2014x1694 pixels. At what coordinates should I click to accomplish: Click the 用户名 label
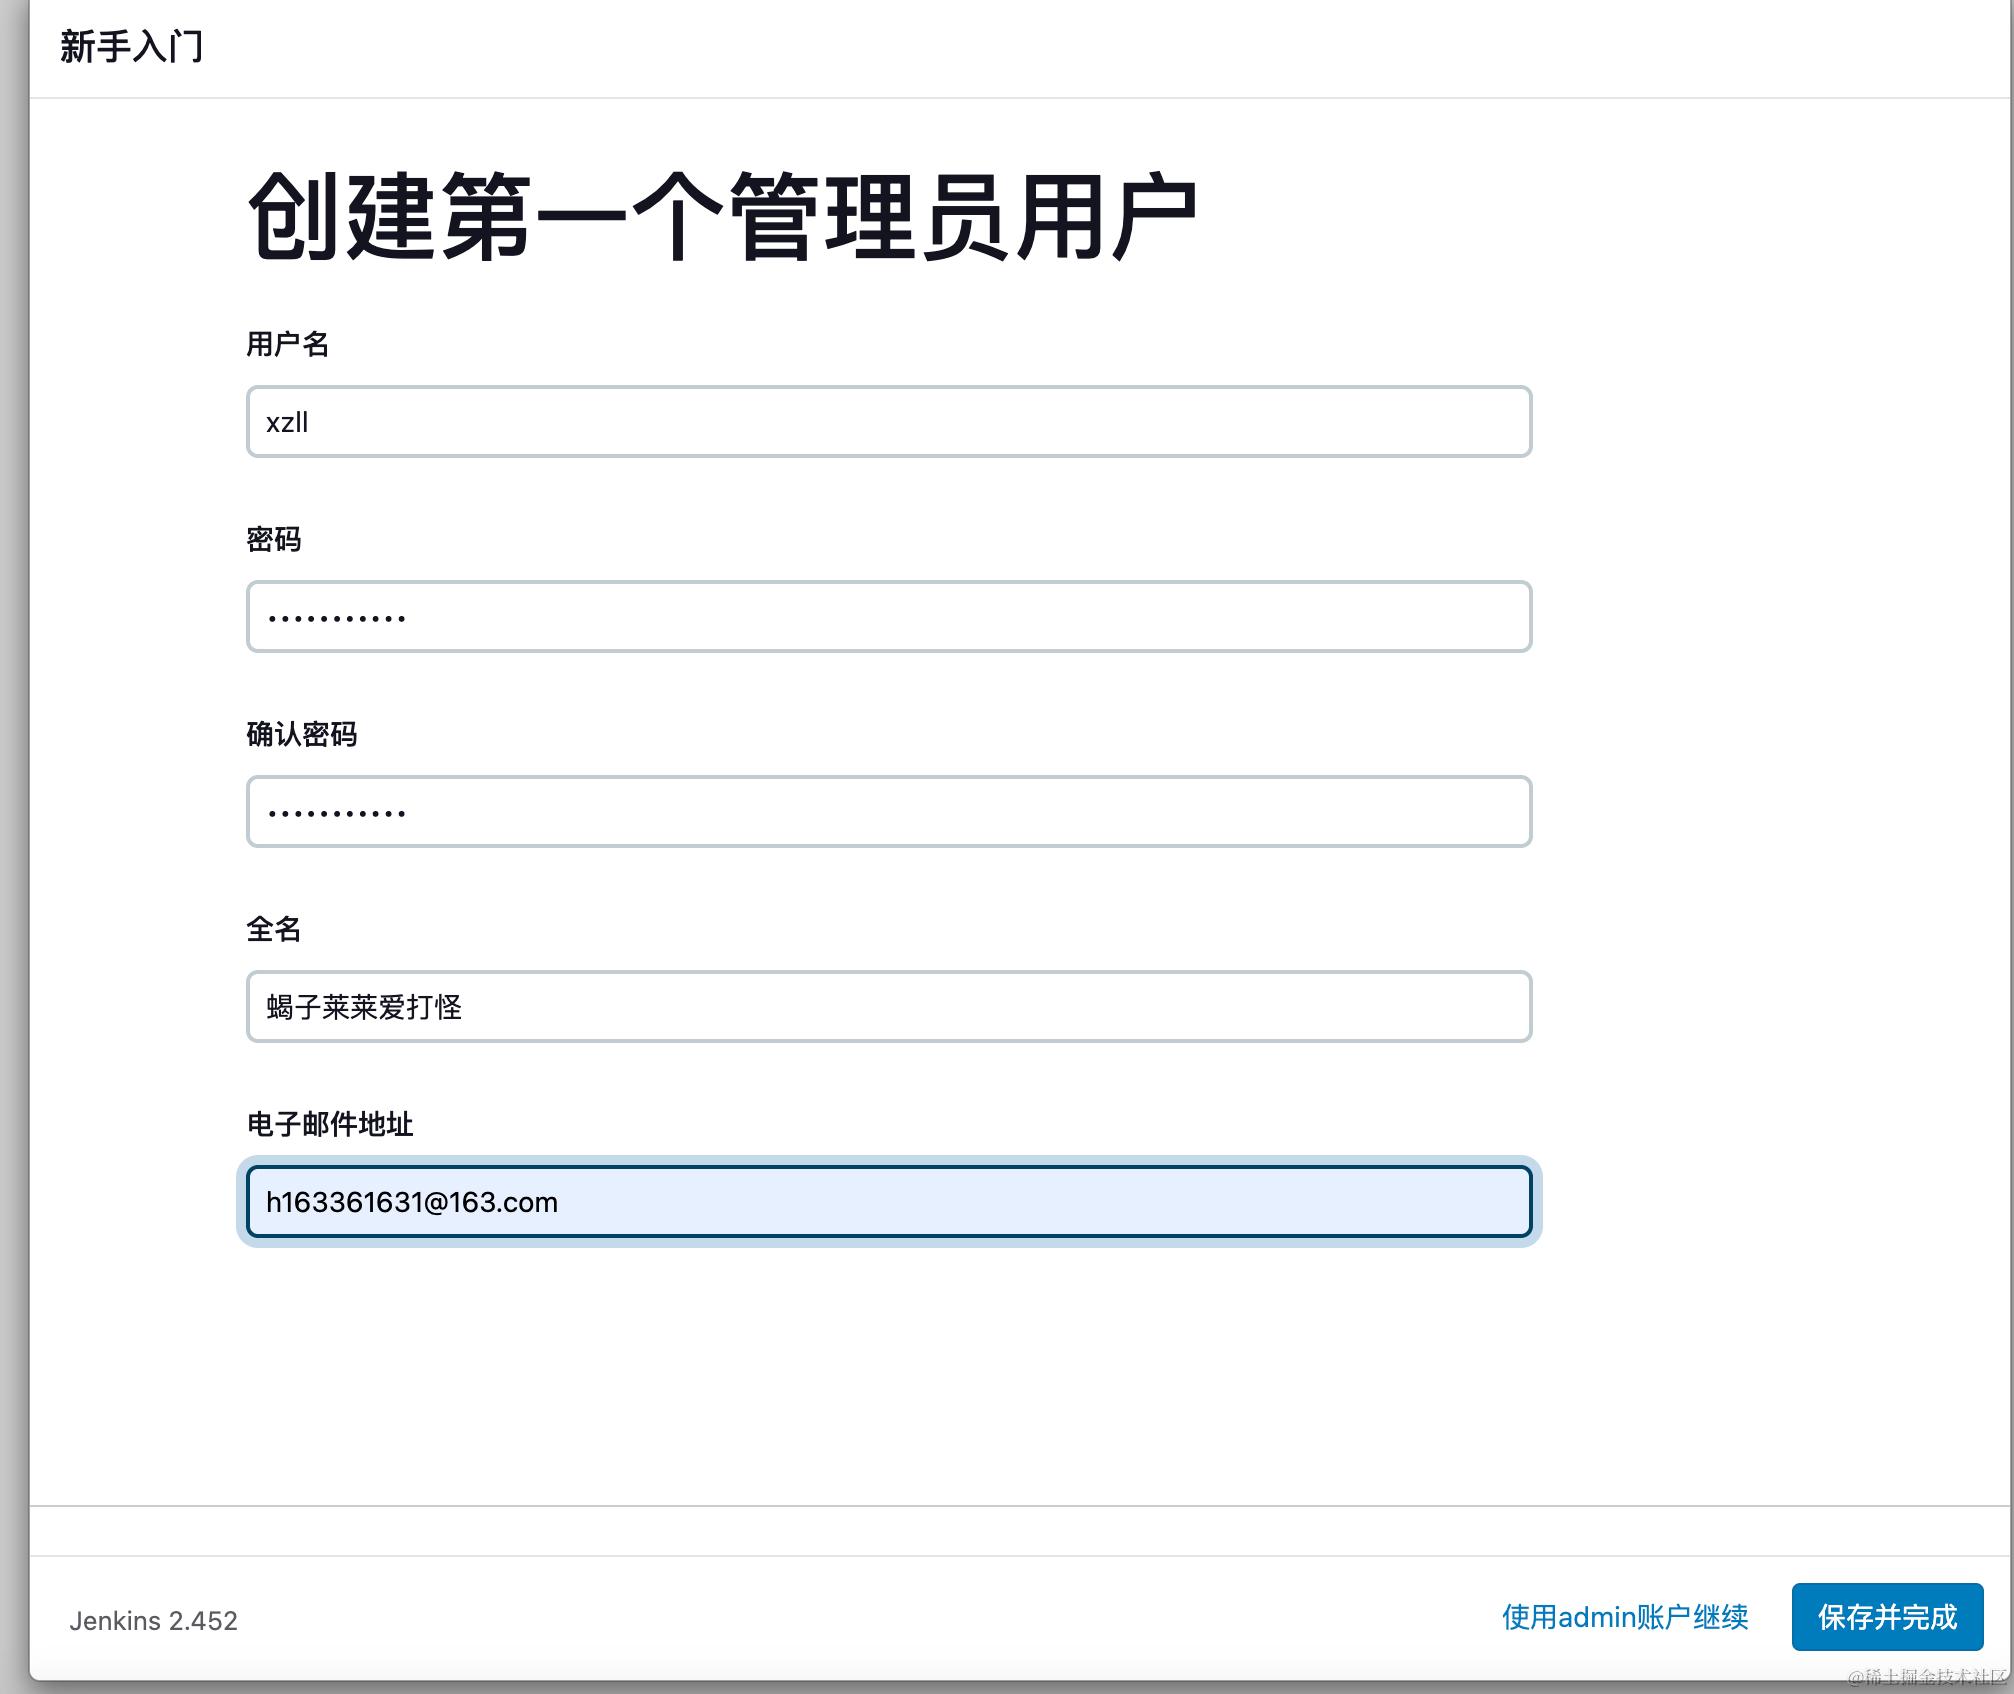click(x=287, y=344)
